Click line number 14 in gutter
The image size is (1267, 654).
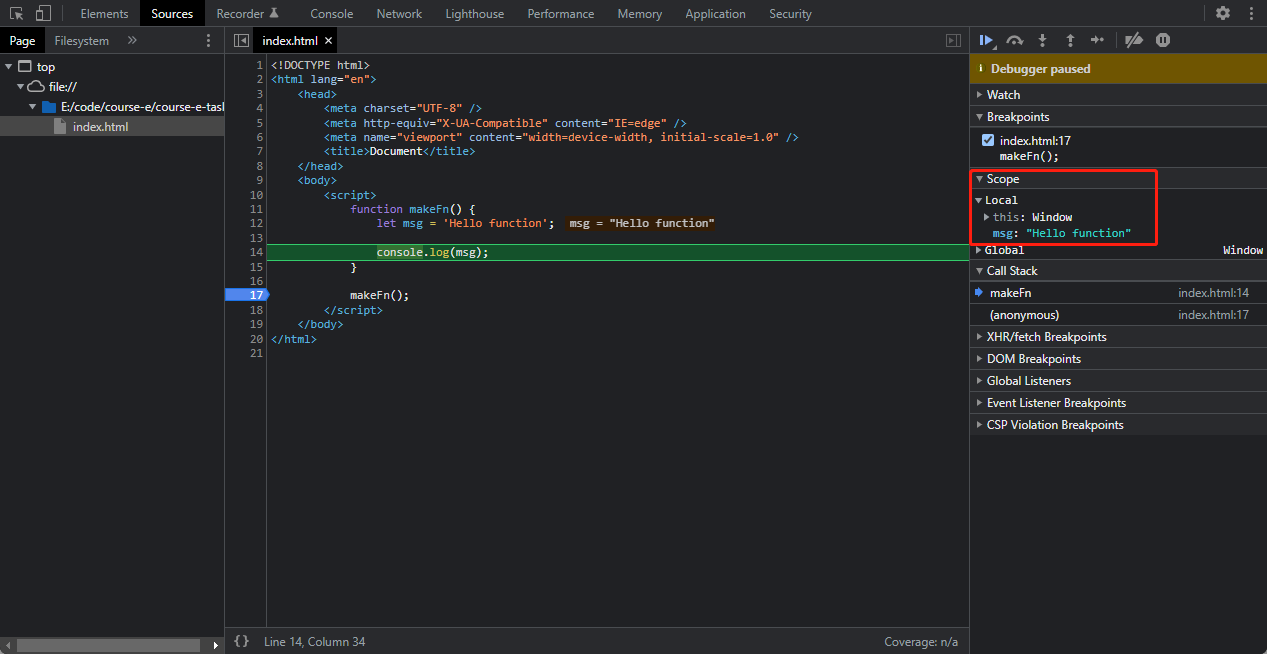tap(257, 252)
